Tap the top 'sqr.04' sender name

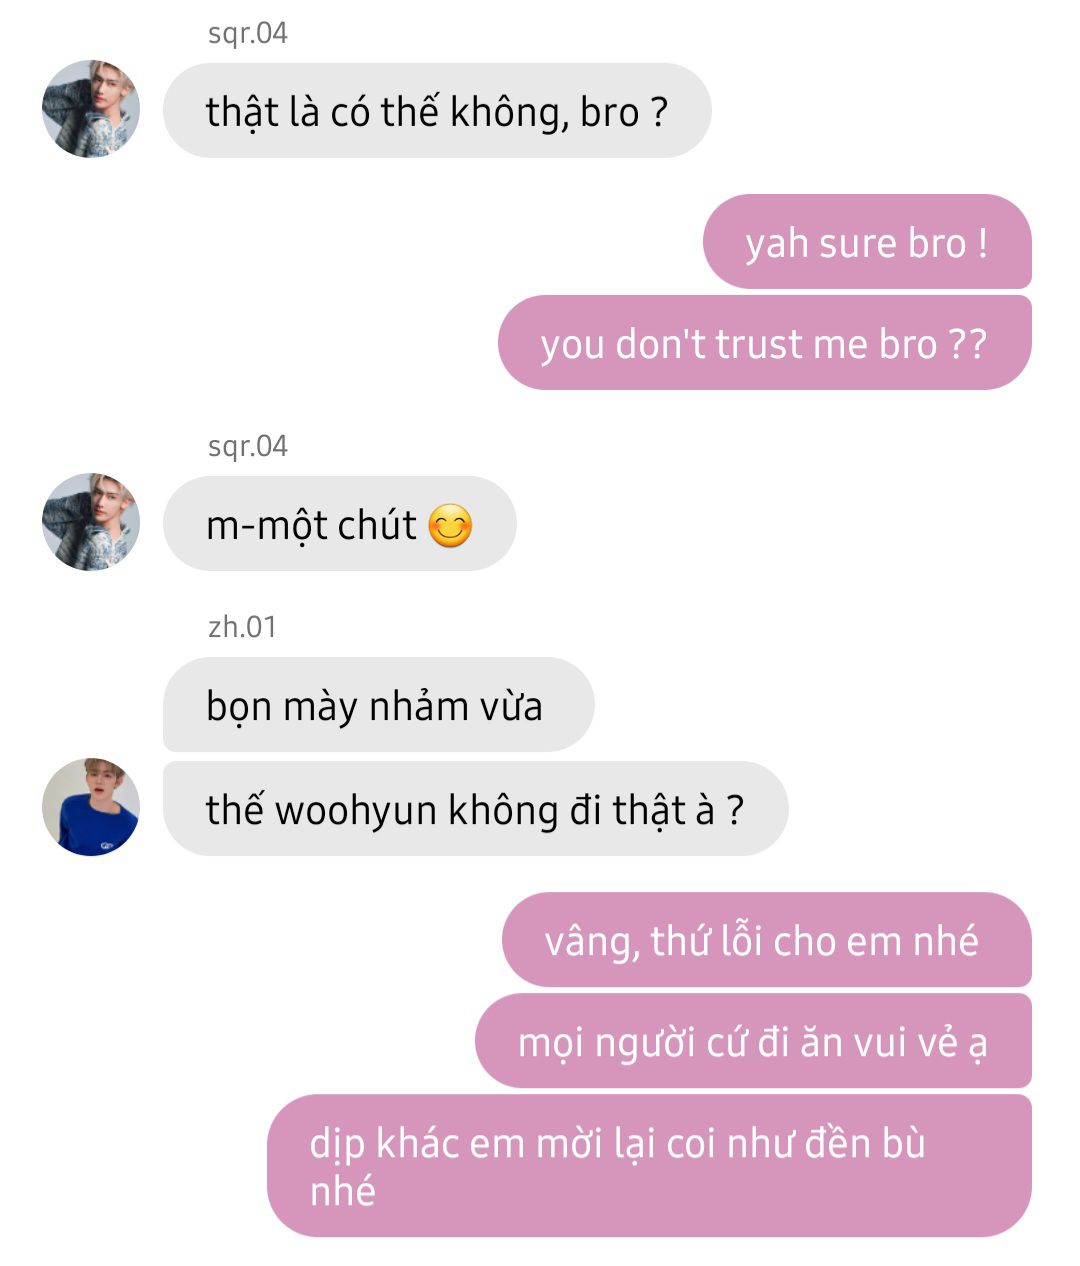pyautogui.click(x=248, y=33)
